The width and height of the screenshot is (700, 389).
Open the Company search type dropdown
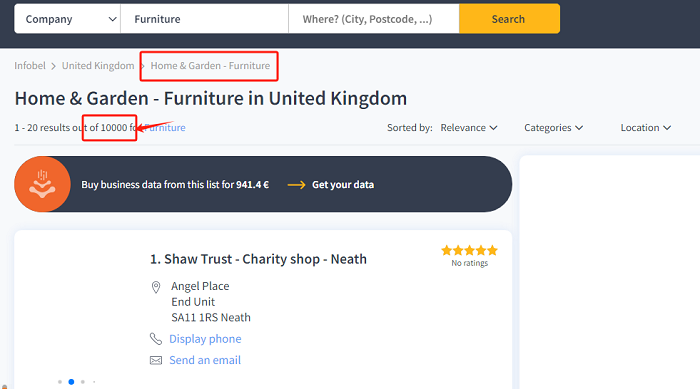(67, 19)
